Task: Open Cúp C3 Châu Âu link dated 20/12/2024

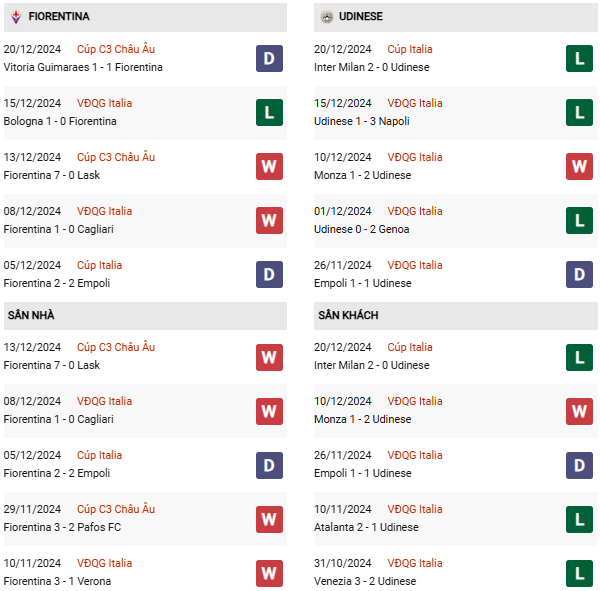Action: pyautogui.click(x=116, y=49)
